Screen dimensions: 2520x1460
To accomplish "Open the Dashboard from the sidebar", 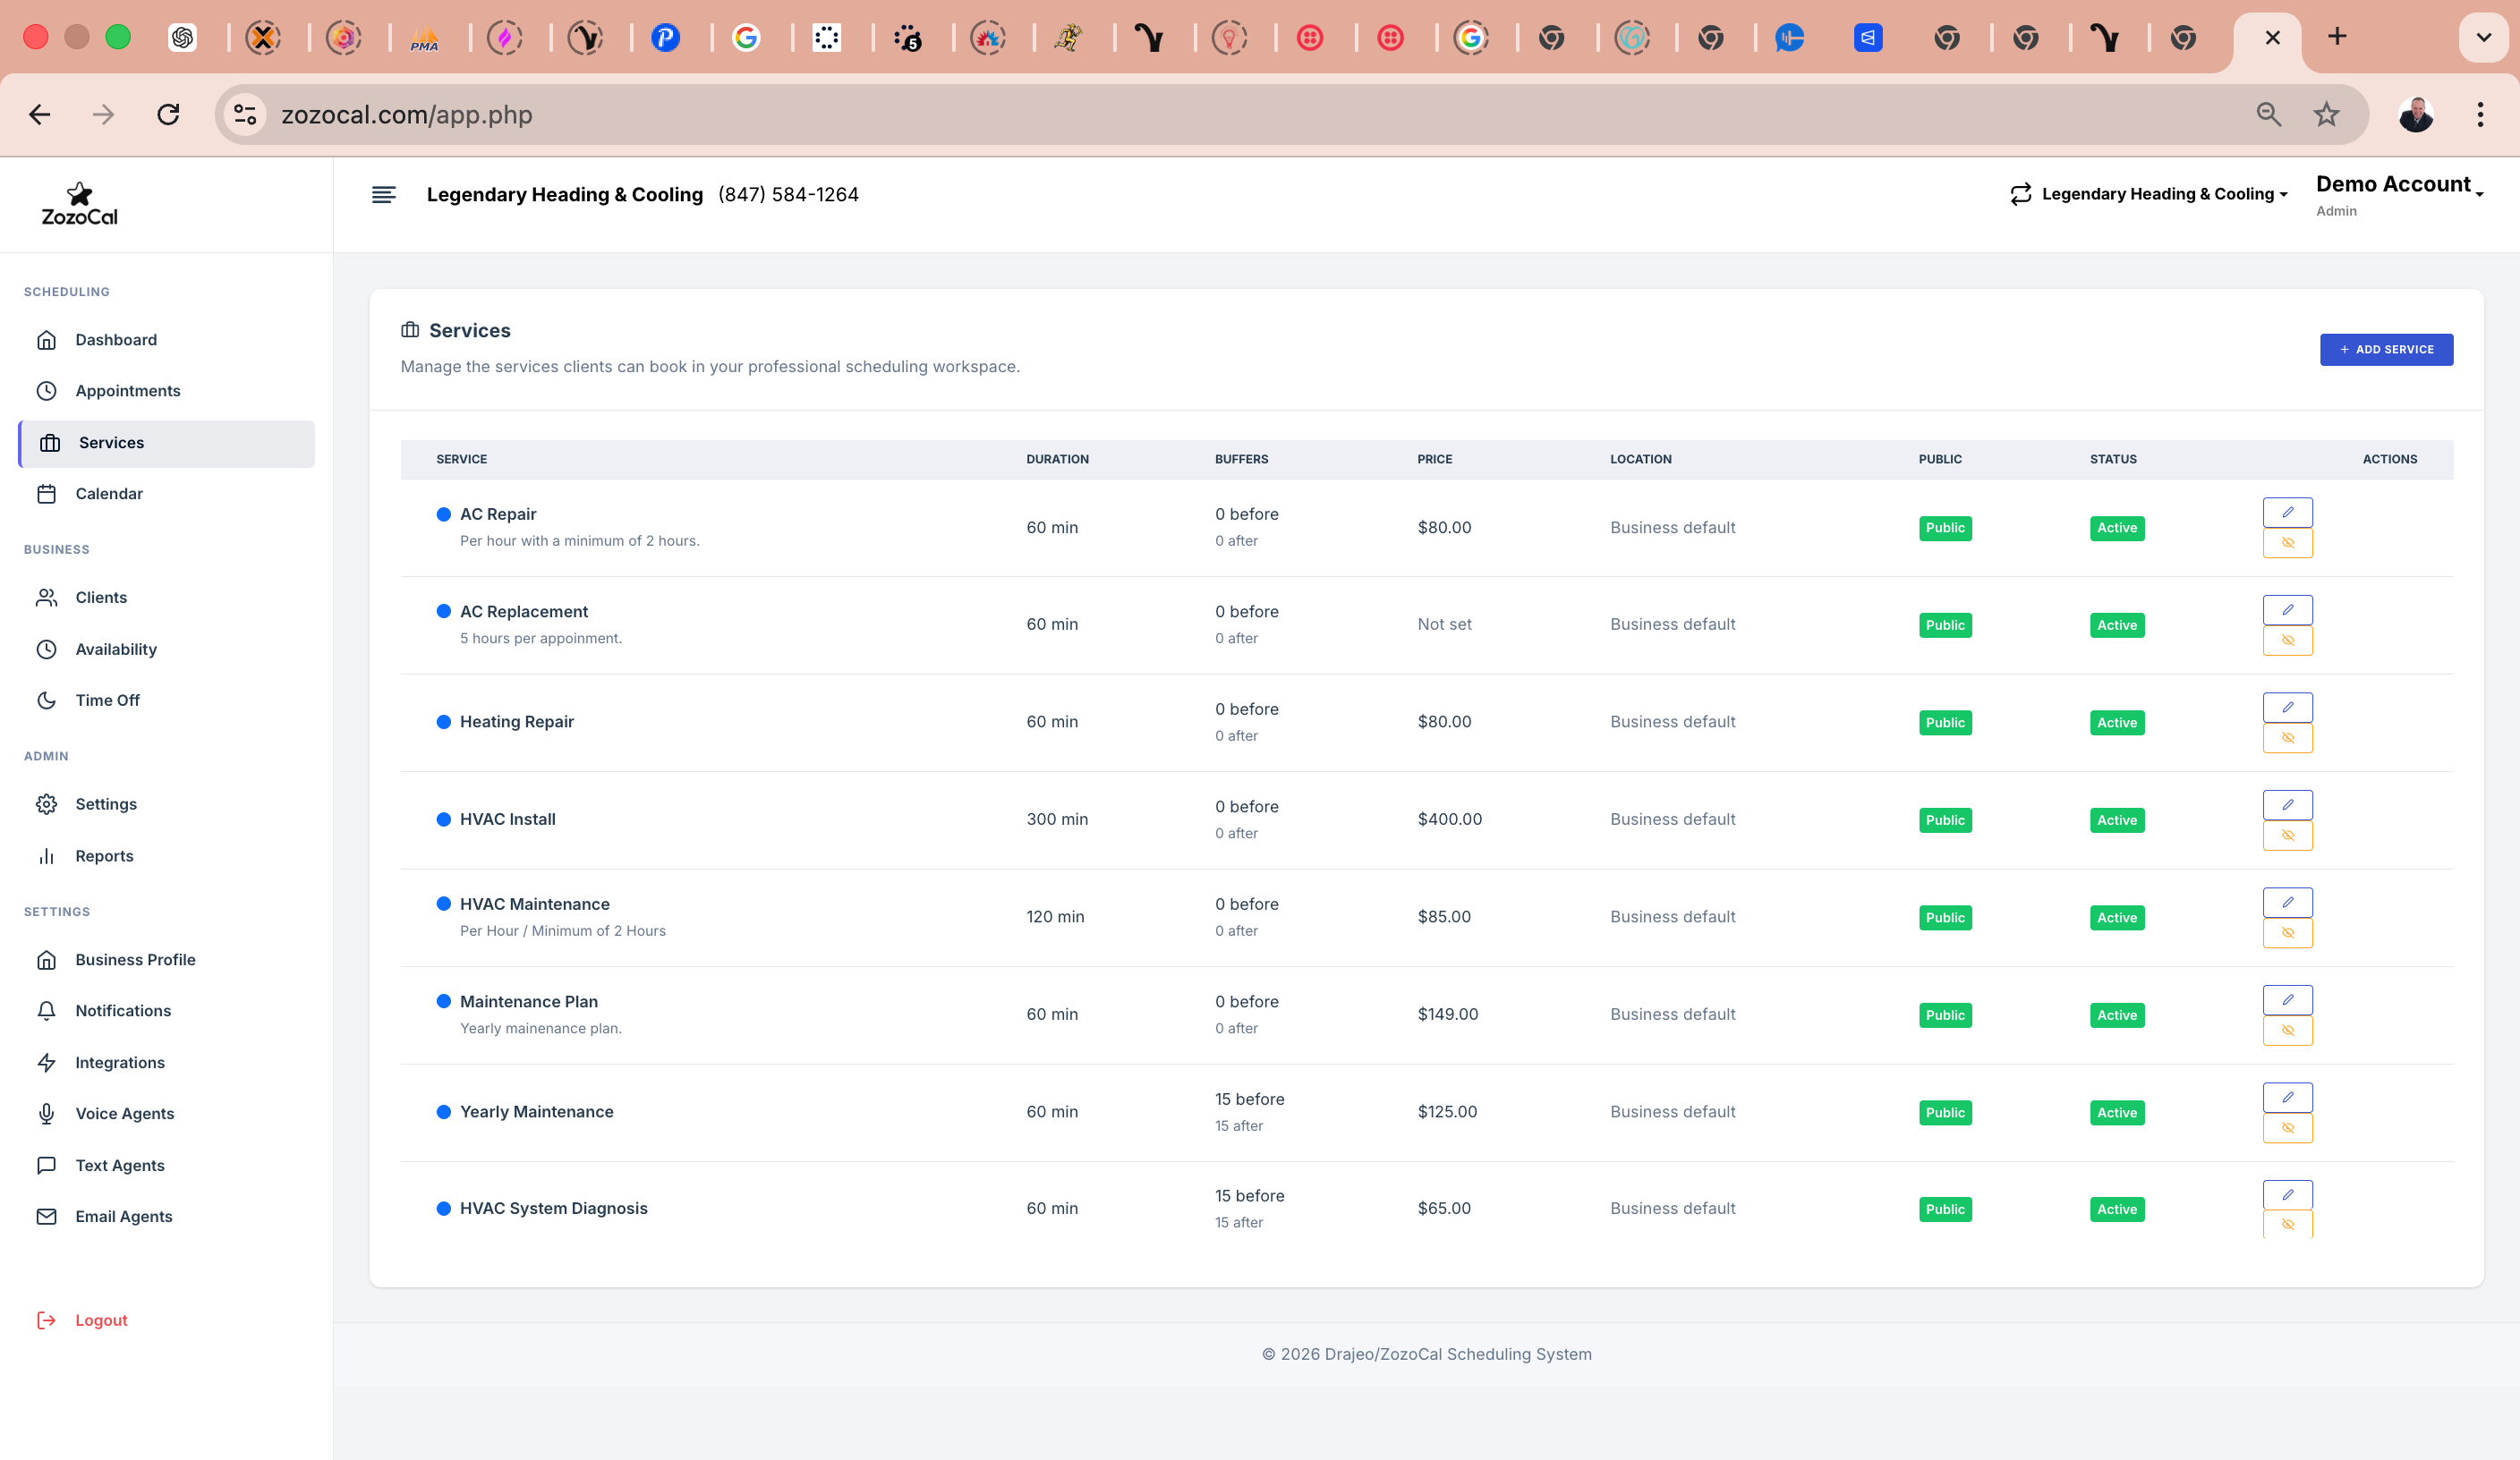I will click(116, 339).
